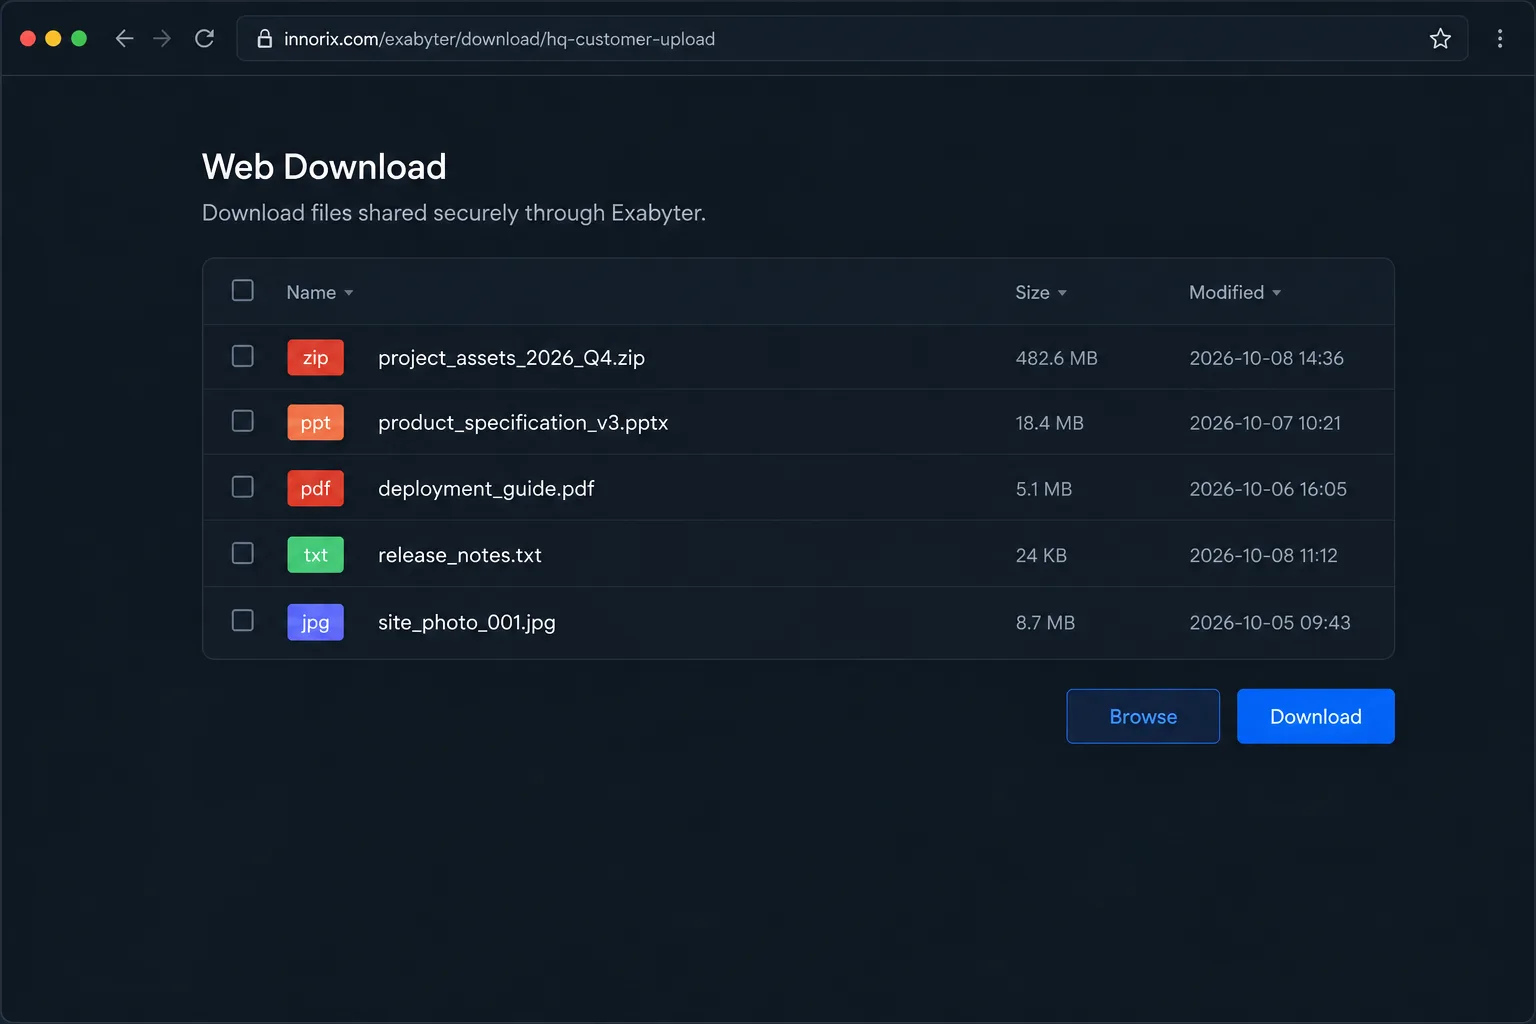1536x1024 pixels.
Task: Click the file name product_specification_v3.pptx
Action: click(523, 423)
